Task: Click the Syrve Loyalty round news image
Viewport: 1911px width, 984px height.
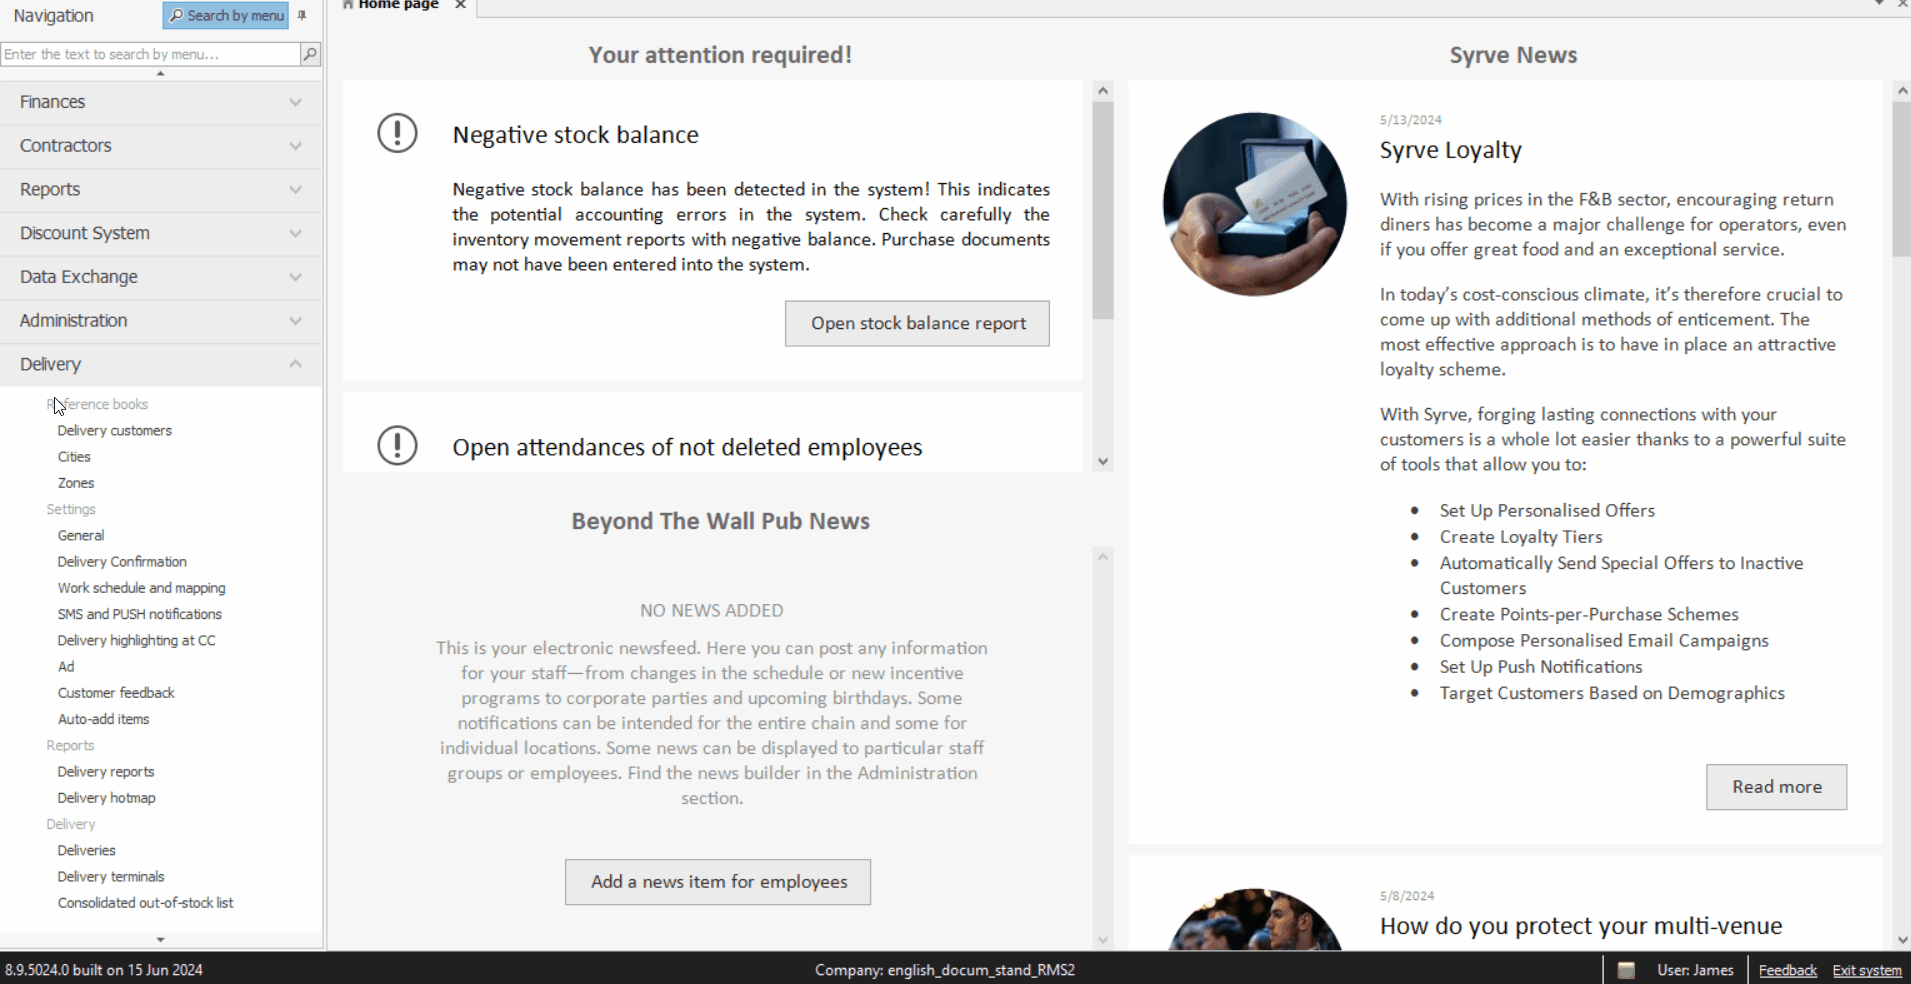Action: pos(1254,204)
